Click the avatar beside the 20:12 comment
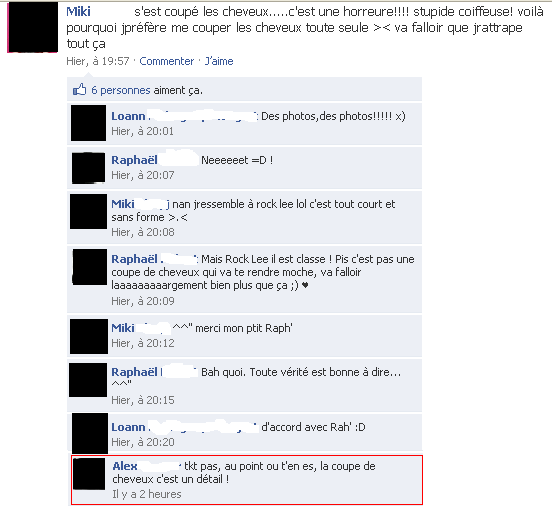Image resolution: width=552 pixels, height=508 pixels. [89, 336]
